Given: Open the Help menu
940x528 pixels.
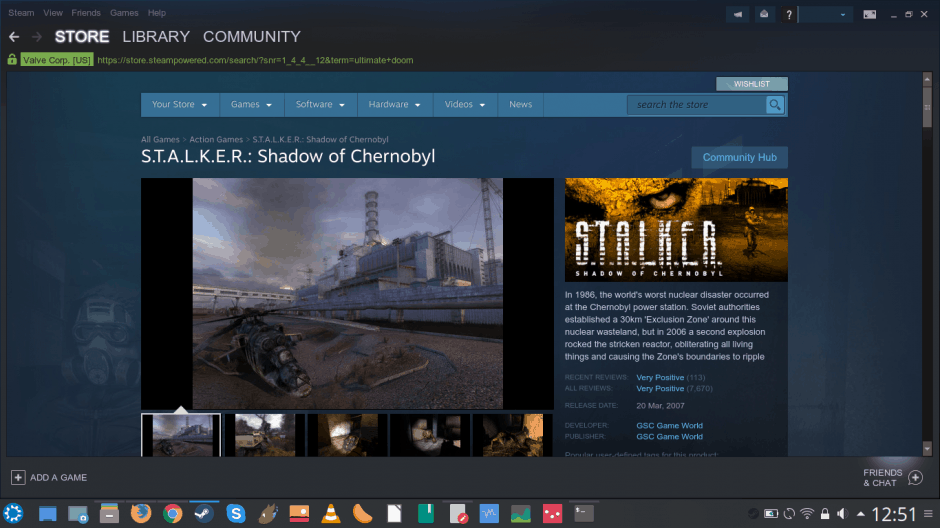Looking at the screenshot, I should [x=156, y=13].
